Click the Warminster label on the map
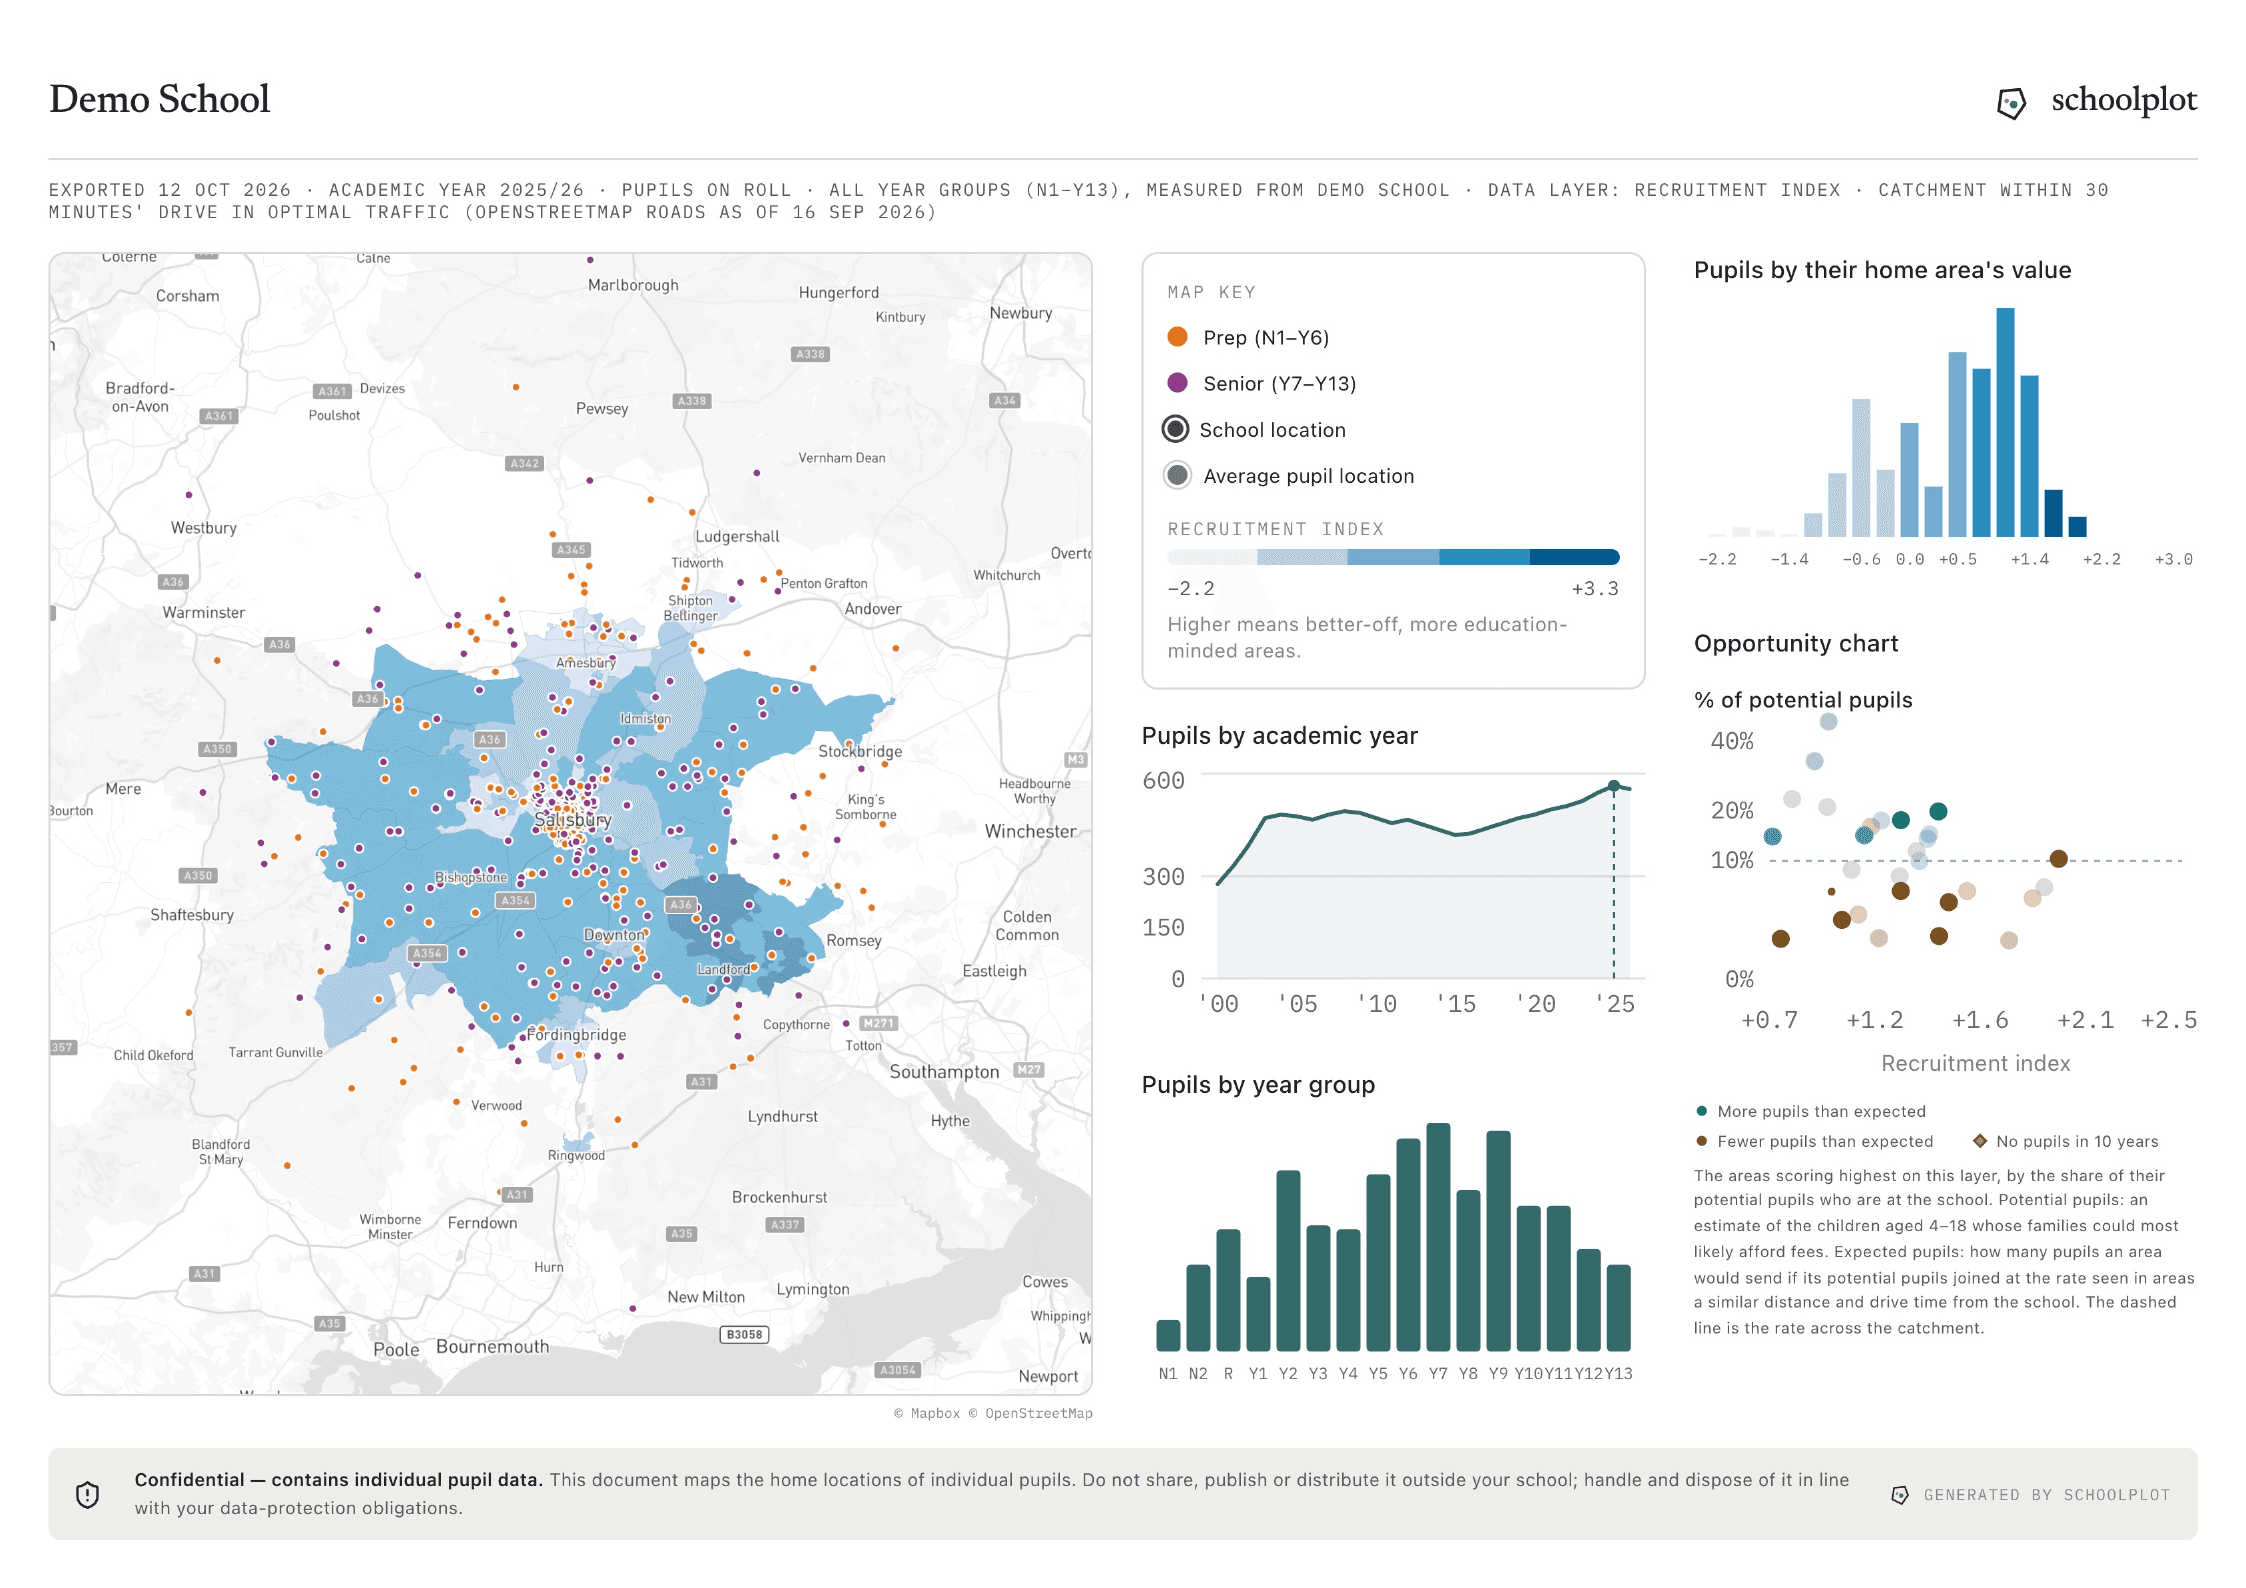The height and width of the screenshot is (1588, 2246). (204, 613)
